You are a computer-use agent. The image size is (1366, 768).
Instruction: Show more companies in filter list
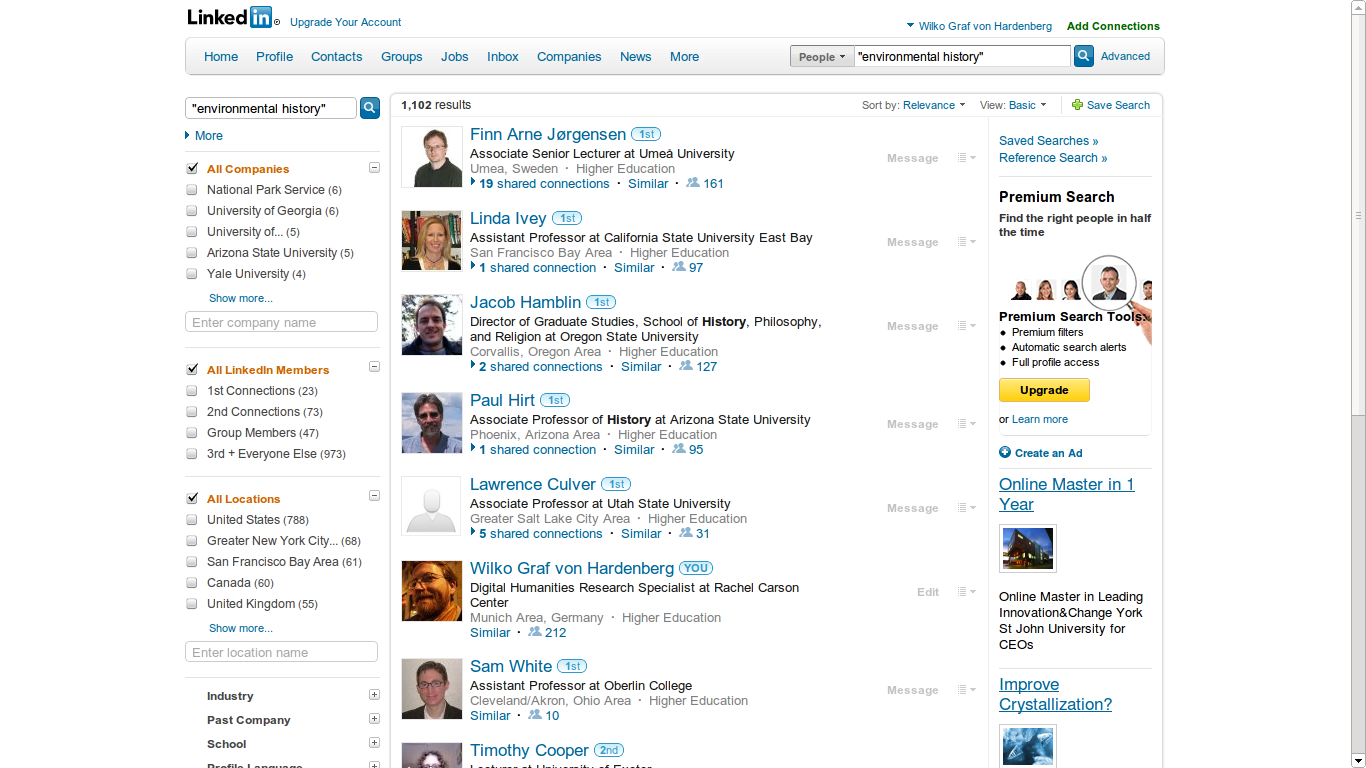[x=240, y=298]
